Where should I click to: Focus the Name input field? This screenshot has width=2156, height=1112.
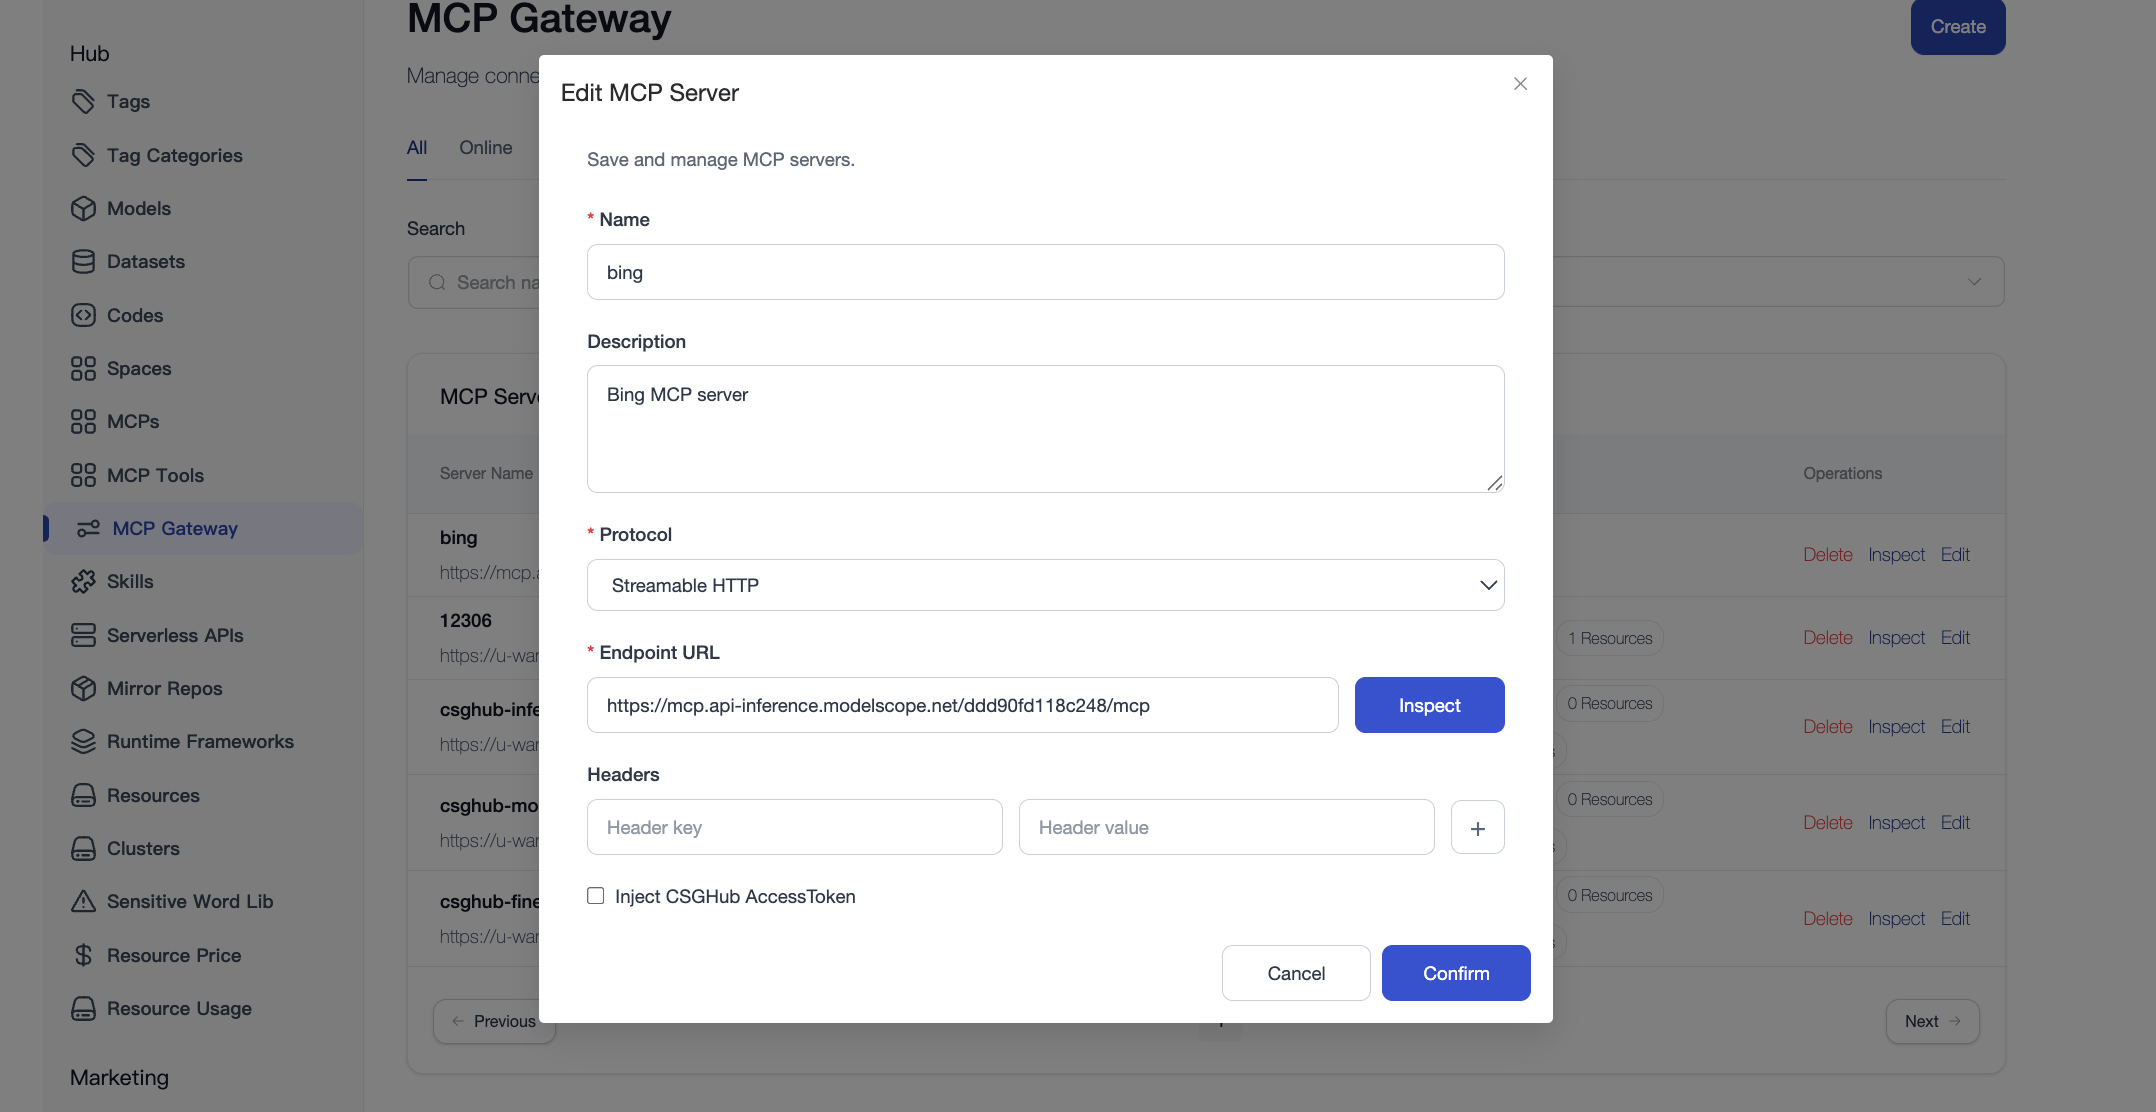coord(1045,272)
